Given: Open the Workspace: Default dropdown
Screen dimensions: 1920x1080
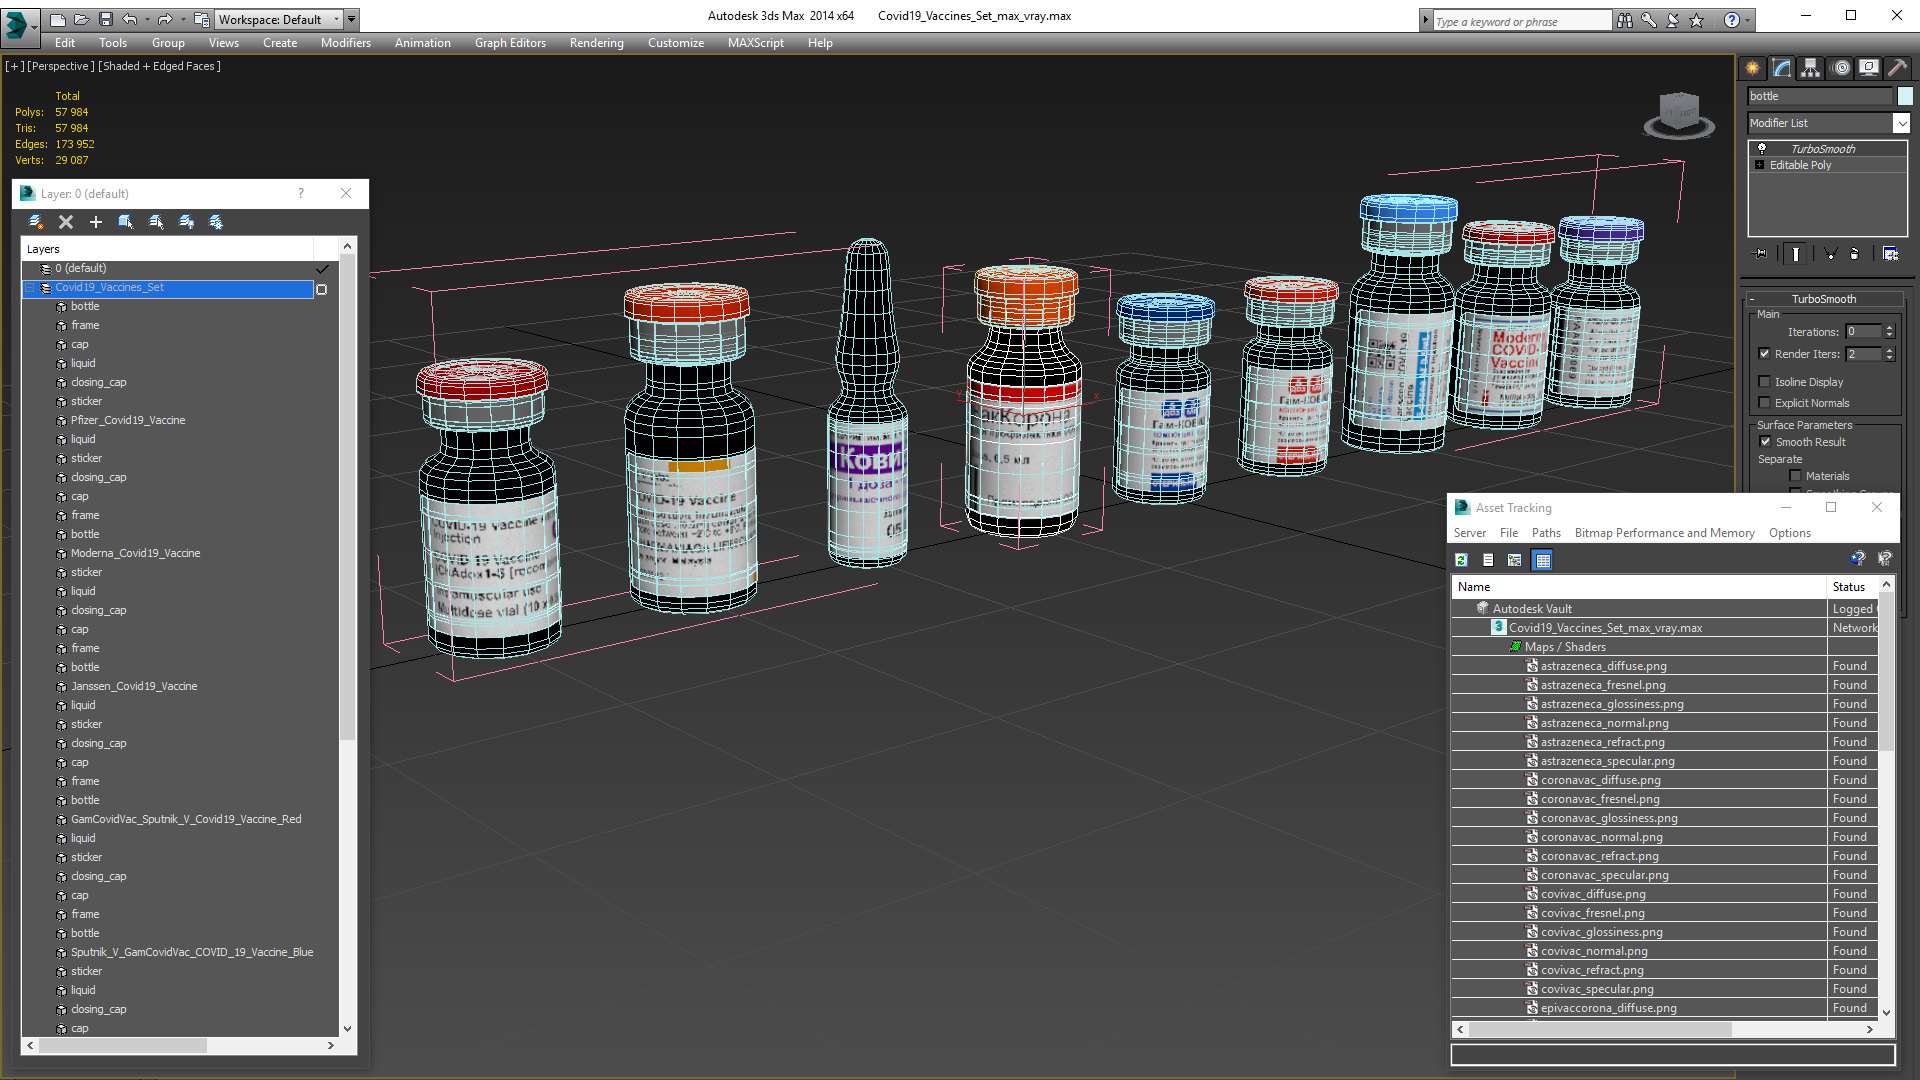Looking at the screenshot, I should pos(280,20).
